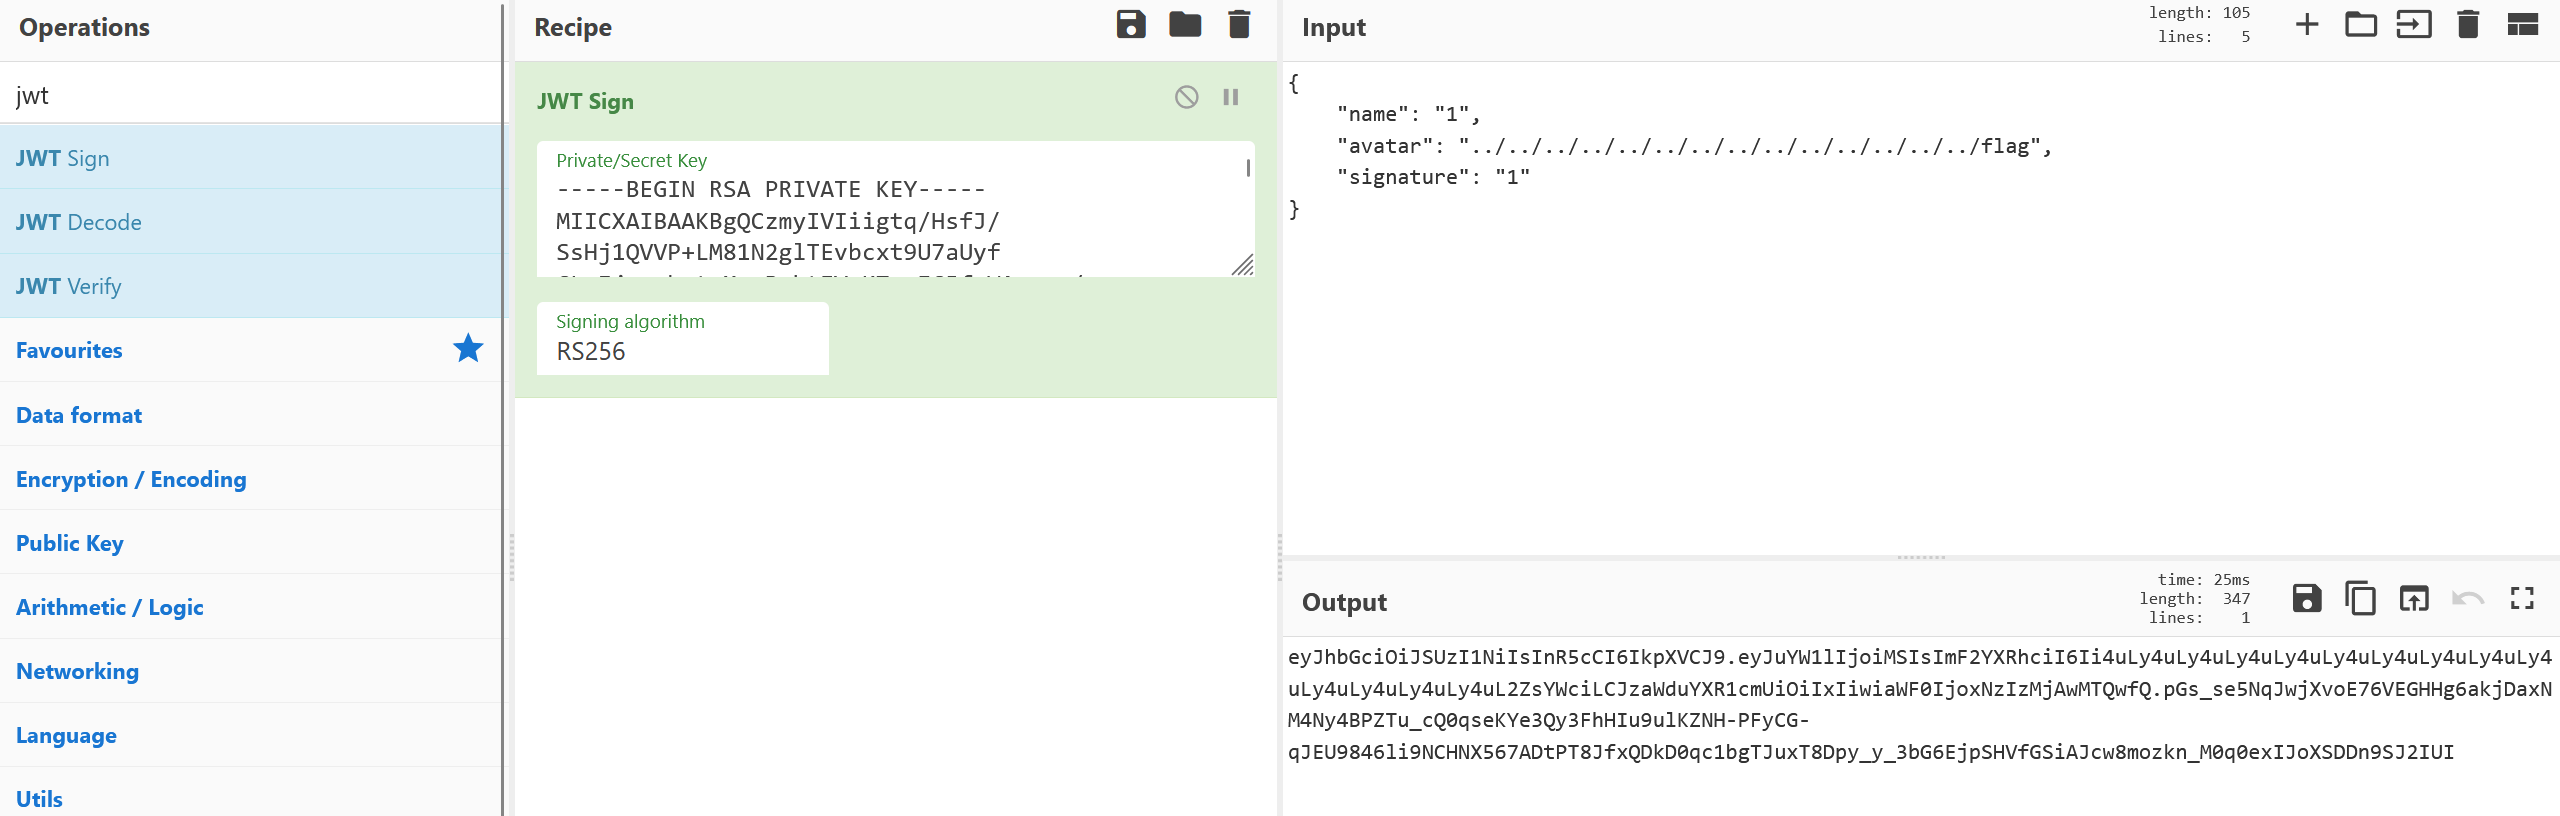Click the "signature" line in input
This screenshot has height=816, width=2560.
pos(1433,177)
